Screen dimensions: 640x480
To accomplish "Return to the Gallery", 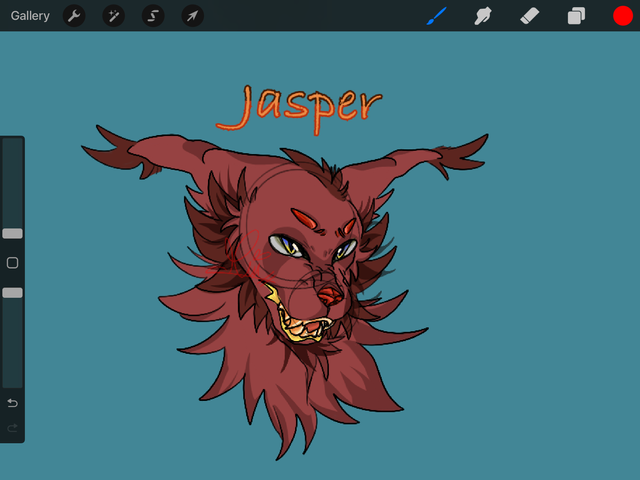I will [x=30, y=16].
